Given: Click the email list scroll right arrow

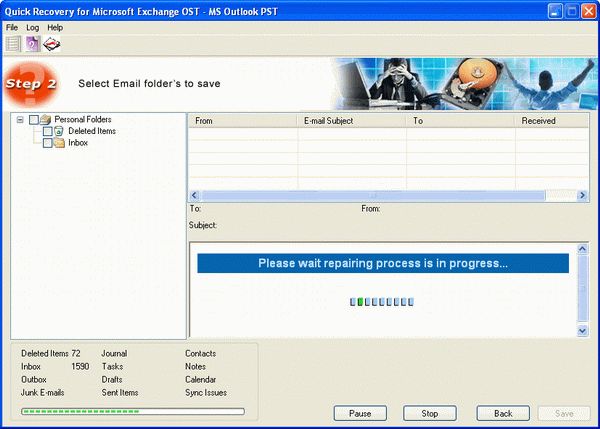Looking at the screenshot, I should point(582,196).
